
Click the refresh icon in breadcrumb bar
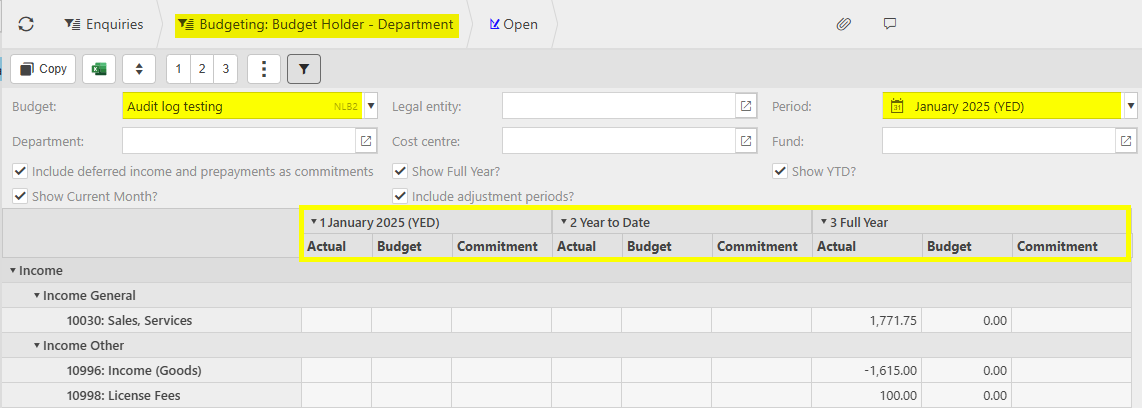pyautogui.click(x=26, y=24)
